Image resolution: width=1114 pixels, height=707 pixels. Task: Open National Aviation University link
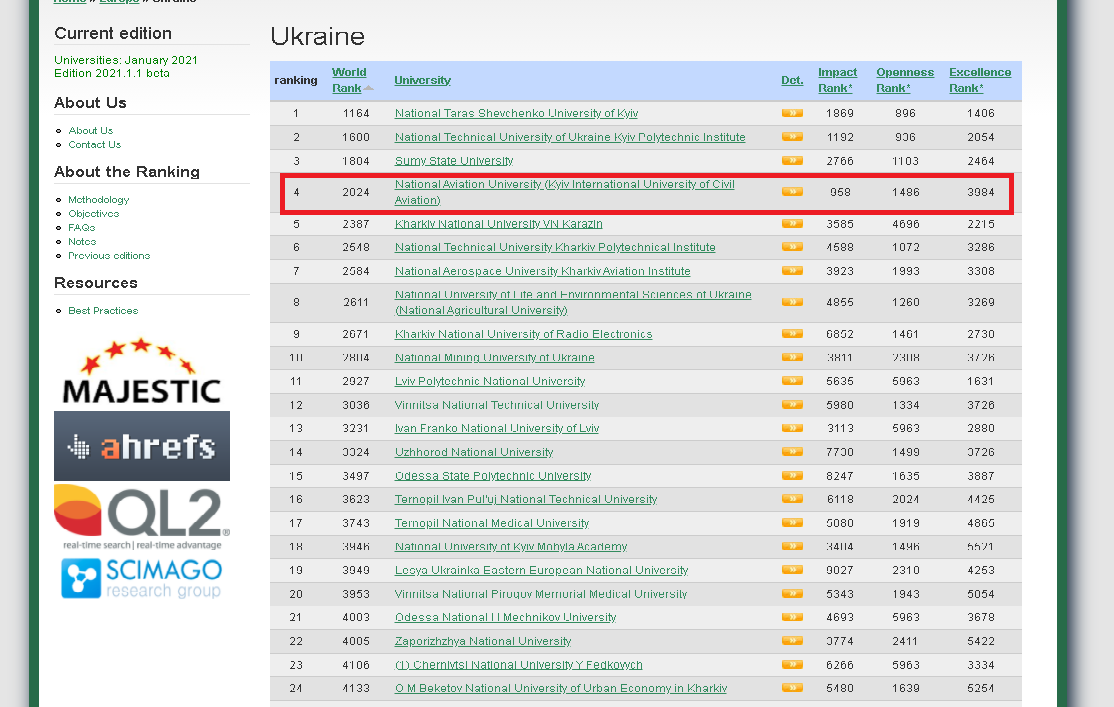[565, 192]
